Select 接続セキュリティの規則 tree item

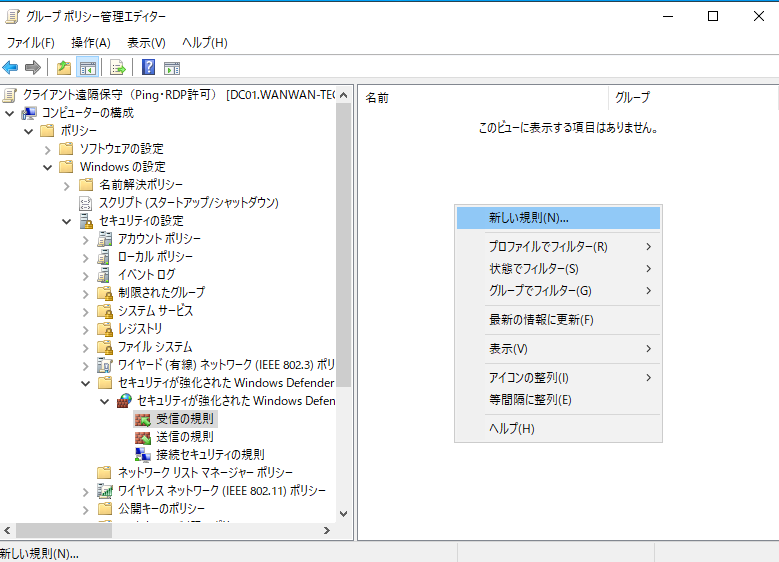pos(210,455)
